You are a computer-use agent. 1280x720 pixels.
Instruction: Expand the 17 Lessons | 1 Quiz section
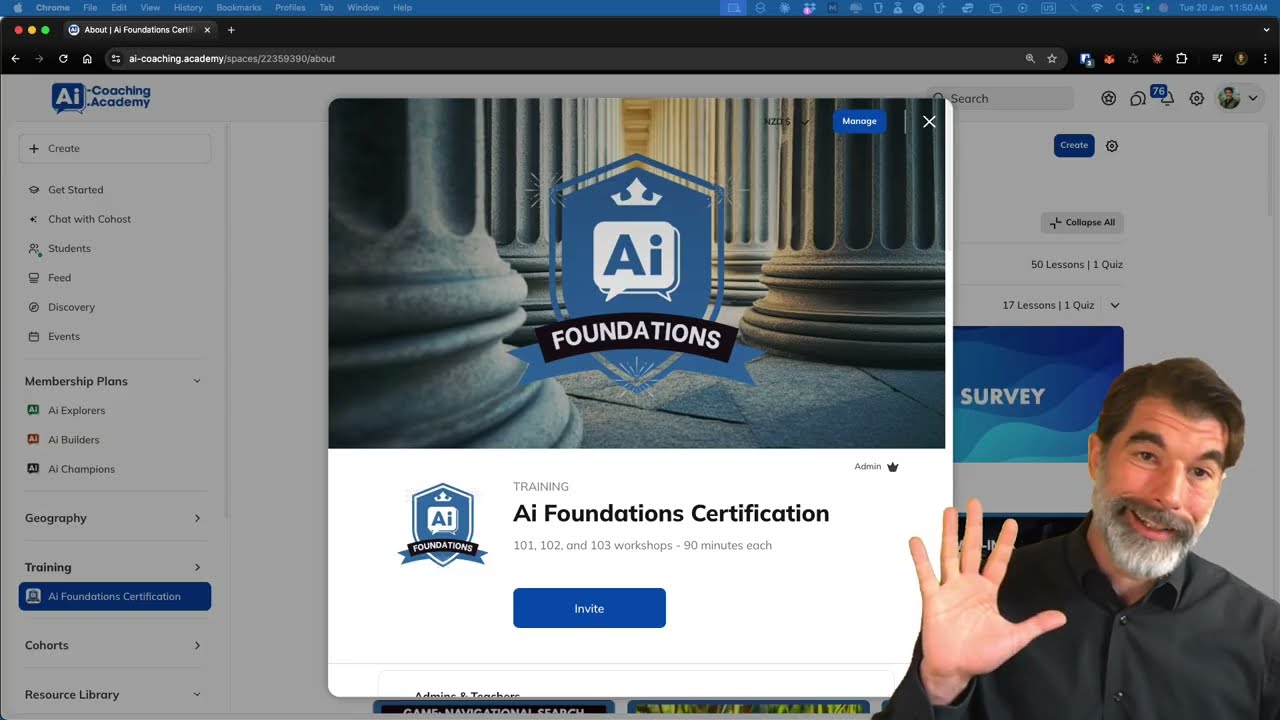tap(1115, 305)
